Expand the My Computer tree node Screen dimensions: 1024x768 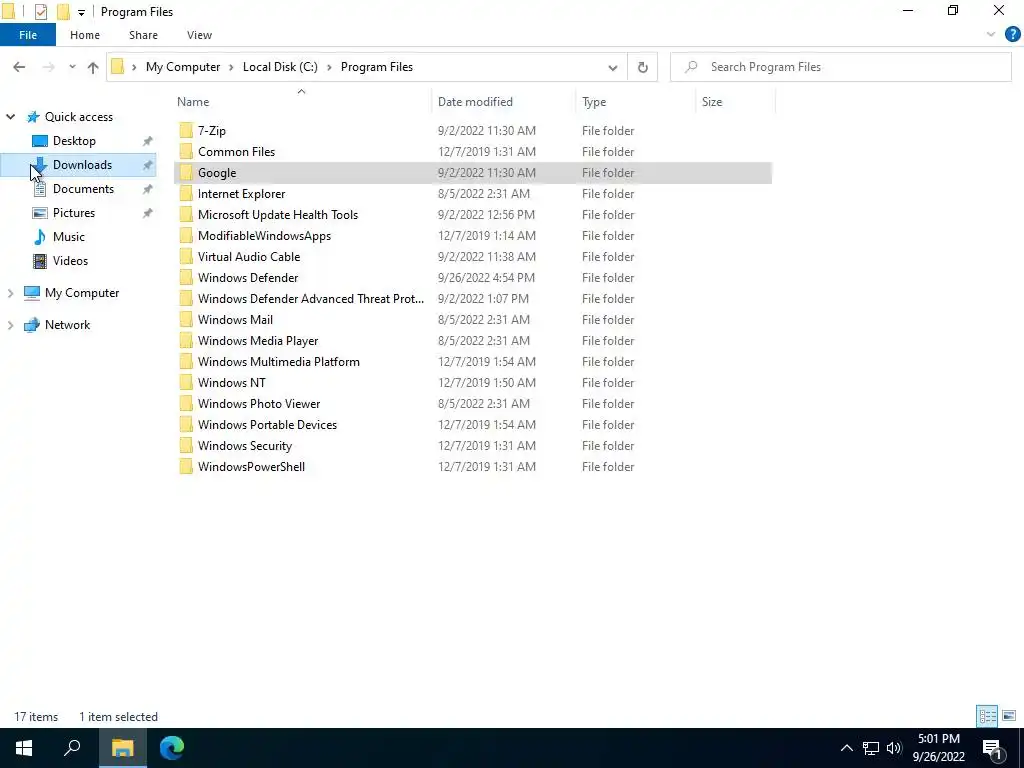coord(10,293)
